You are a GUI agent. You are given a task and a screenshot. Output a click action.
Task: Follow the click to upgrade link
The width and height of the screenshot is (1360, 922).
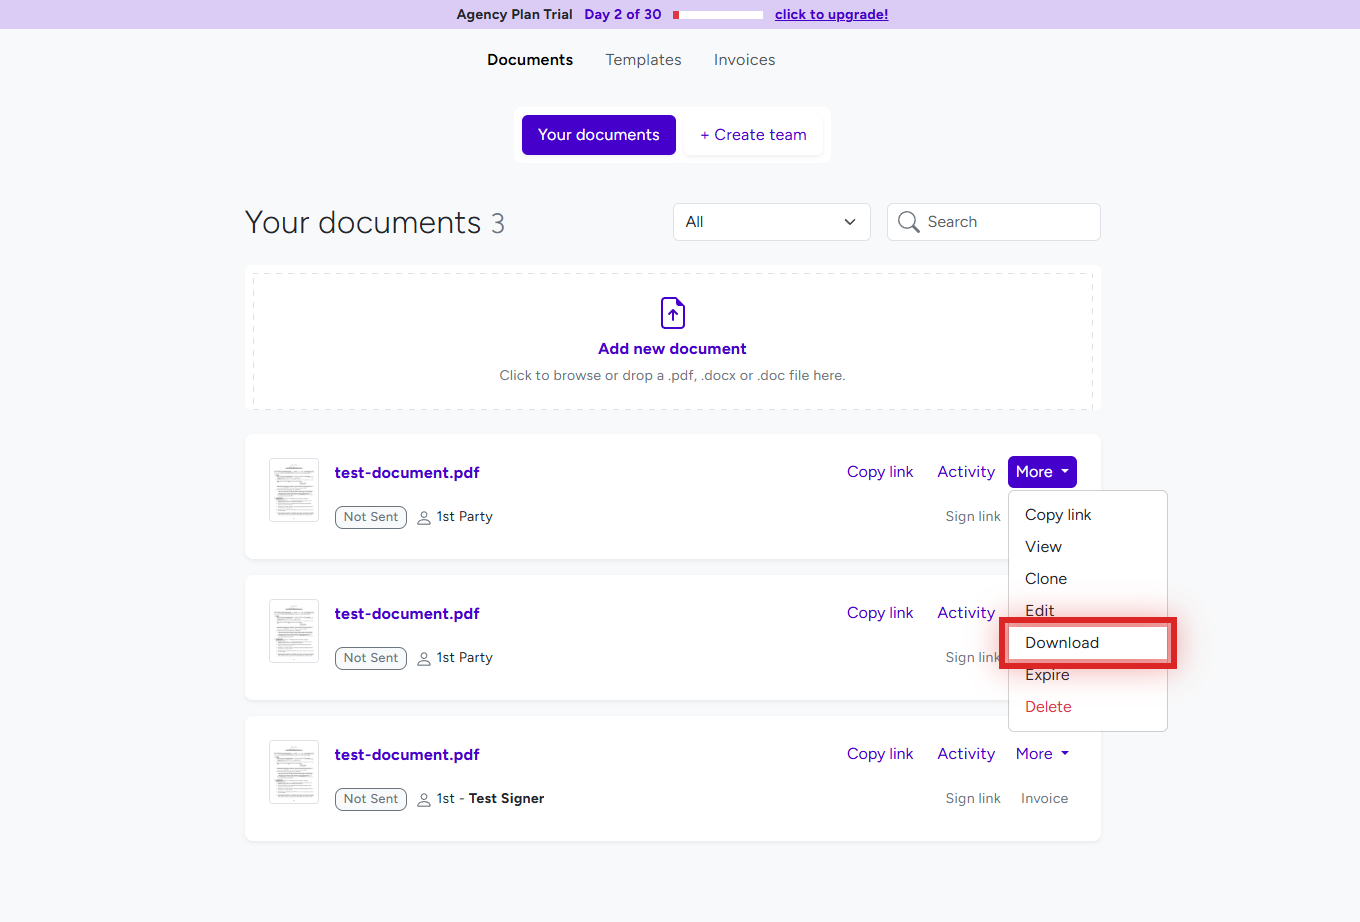click(x=831, y=14)
